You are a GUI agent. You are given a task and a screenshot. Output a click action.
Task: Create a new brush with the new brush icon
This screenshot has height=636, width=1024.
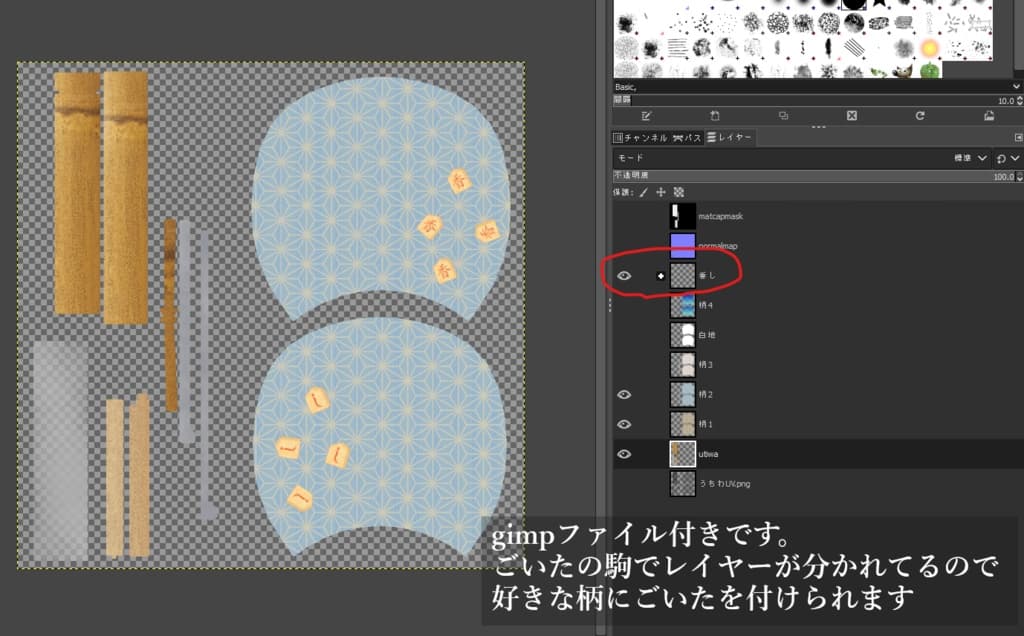[x=714, y=115]
